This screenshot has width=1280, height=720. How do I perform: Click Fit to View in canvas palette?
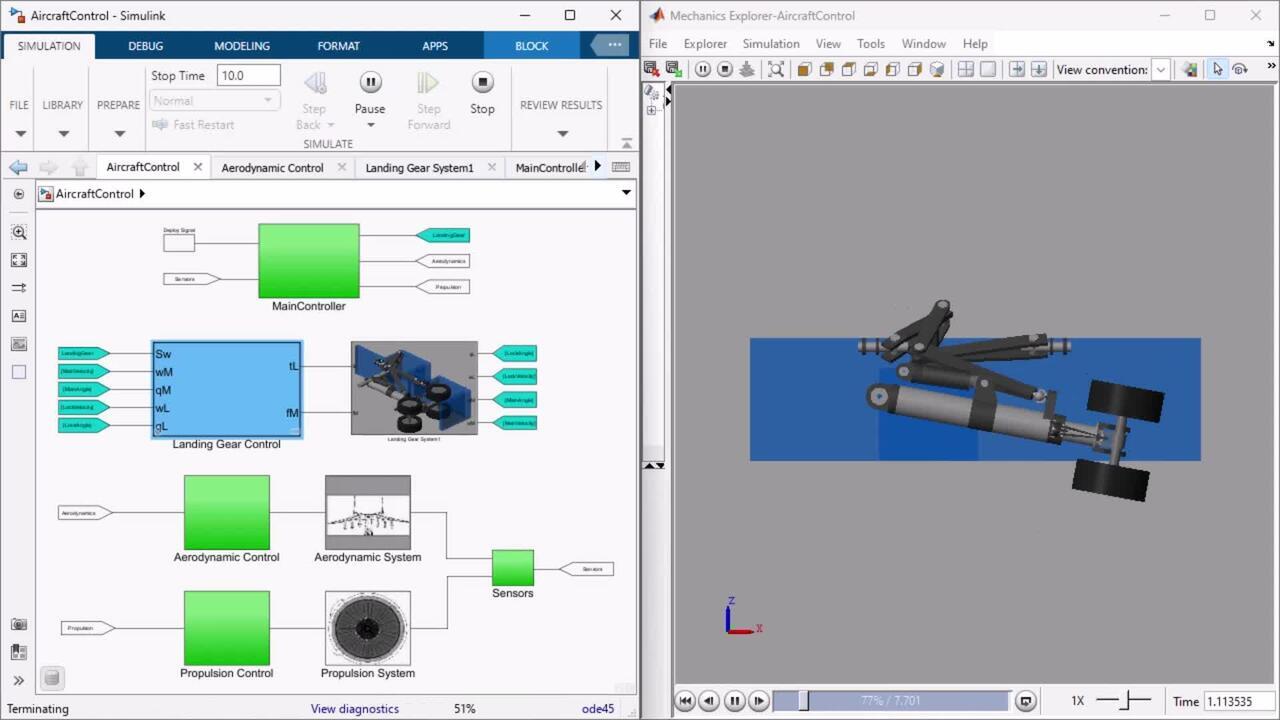pos(19,260)
